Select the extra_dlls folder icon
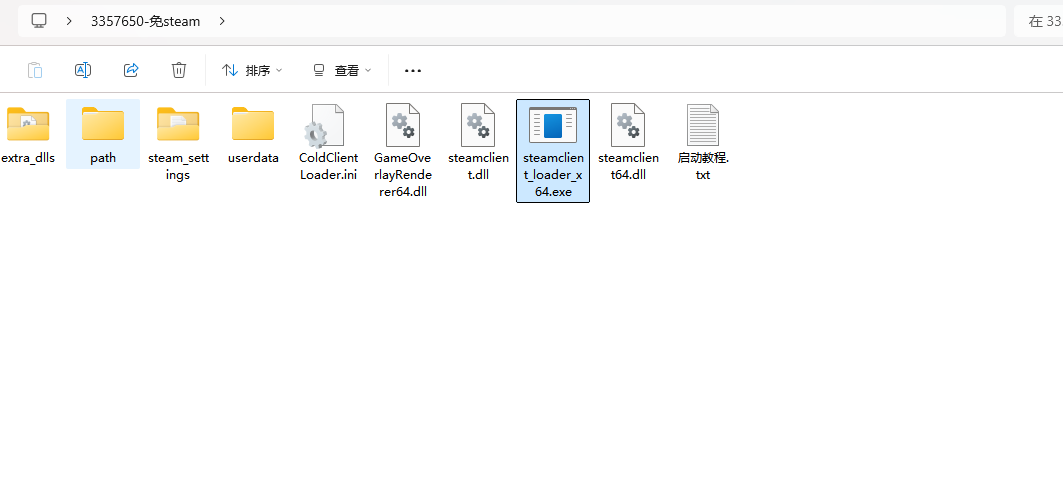This screenshot has width=1063, height=480. tap(28, 124)
